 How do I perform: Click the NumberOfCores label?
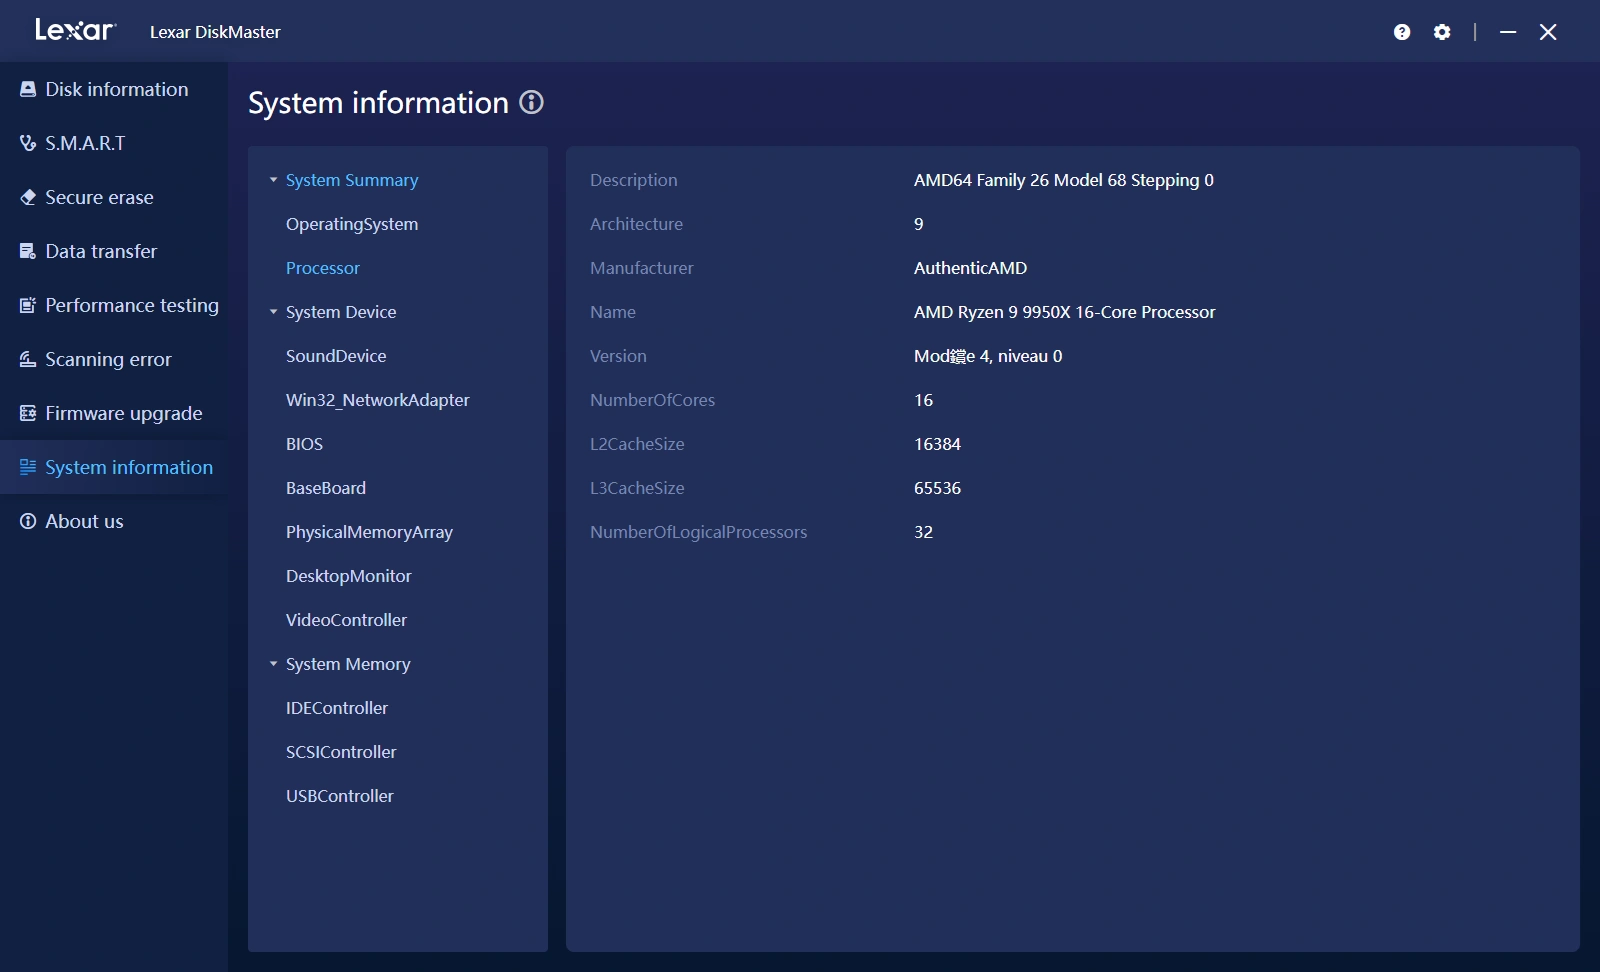pyautogui.click(x=652, y=400)
